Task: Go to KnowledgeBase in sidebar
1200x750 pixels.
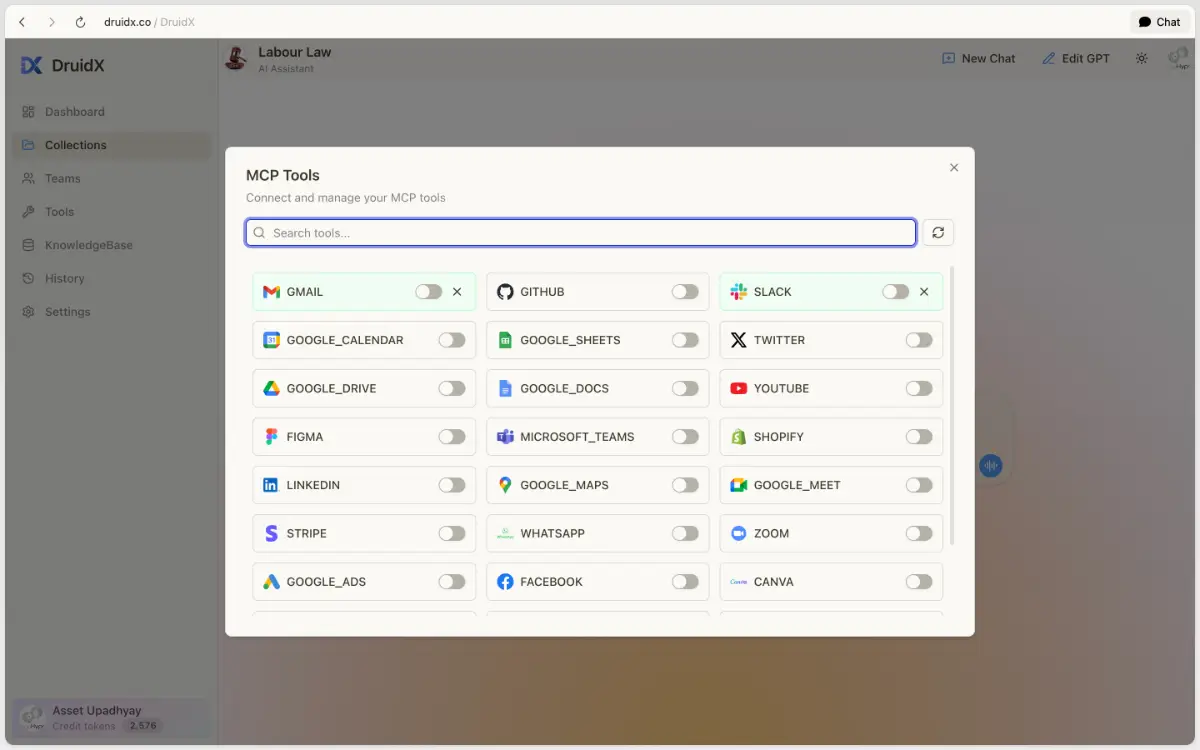Action: click(x=88, y=245)
